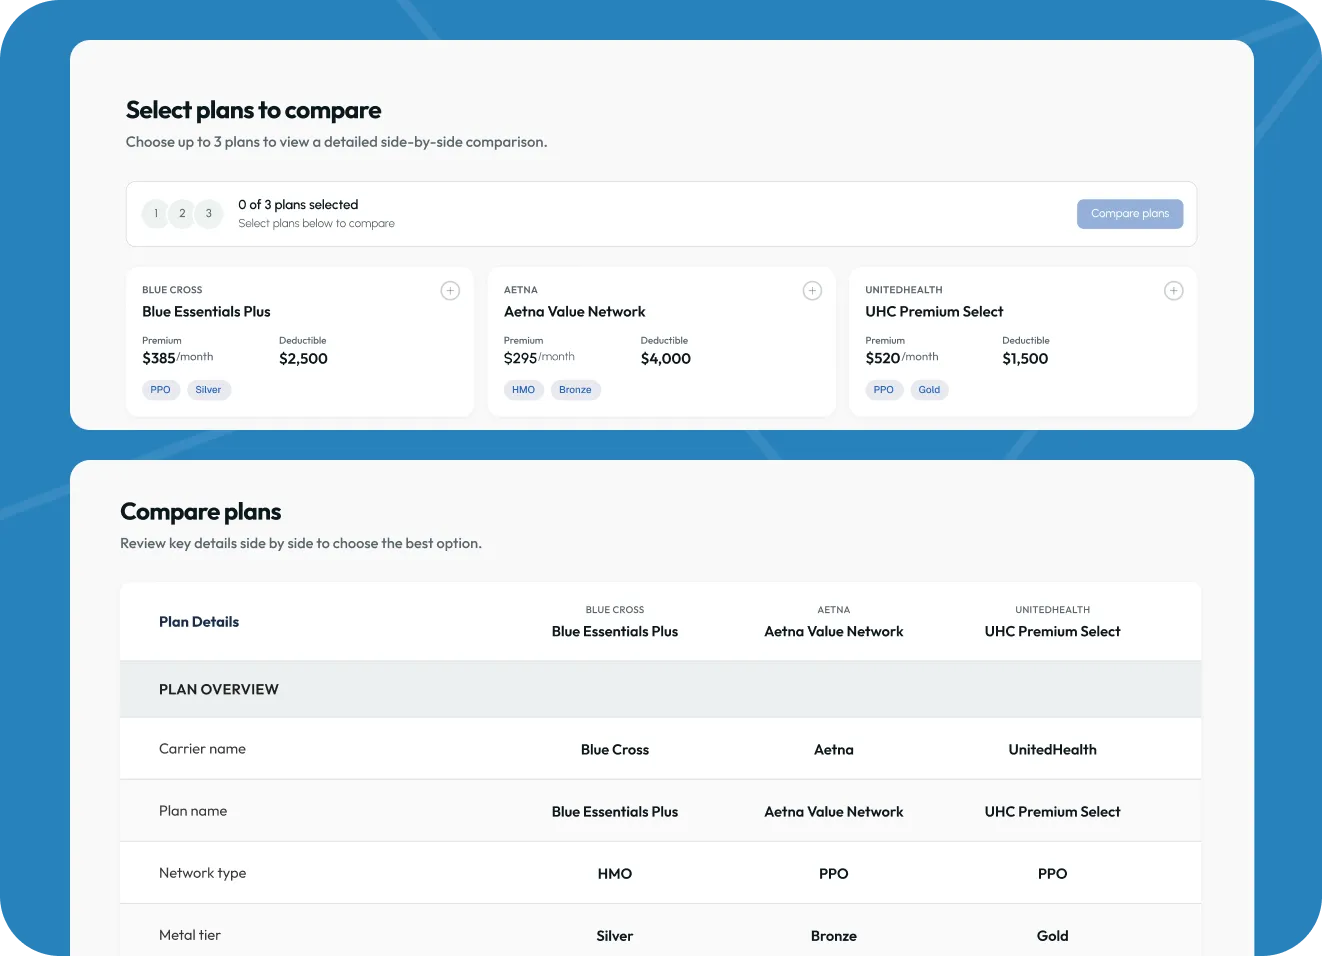Click the HMO network type cell
The image size is (1322, 956).
(615, 874)
